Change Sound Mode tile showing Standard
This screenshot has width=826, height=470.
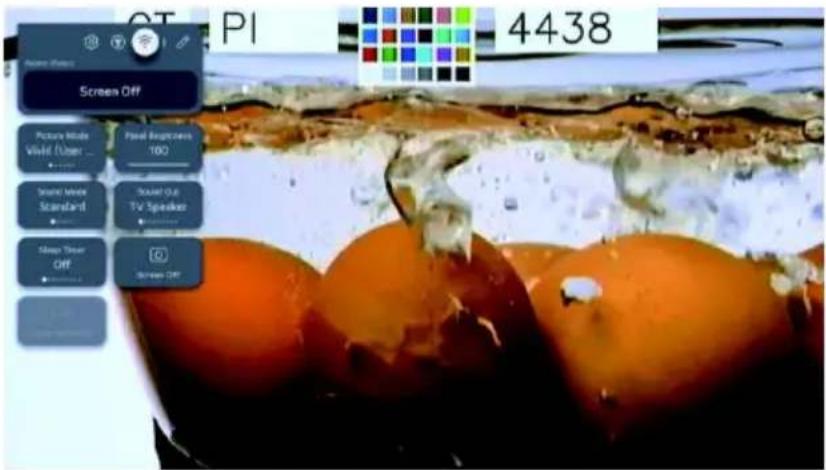[x=62, y=205]
